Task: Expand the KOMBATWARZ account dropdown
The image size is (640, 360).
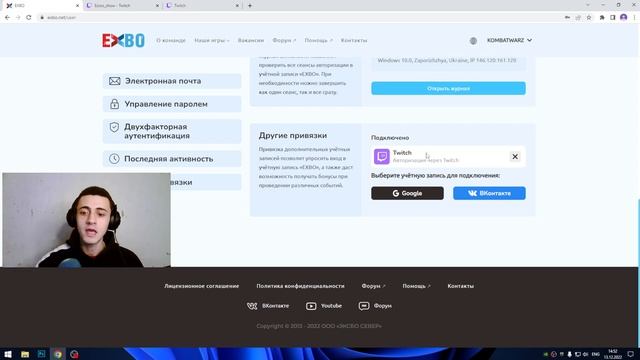Action: click(509, 40)
